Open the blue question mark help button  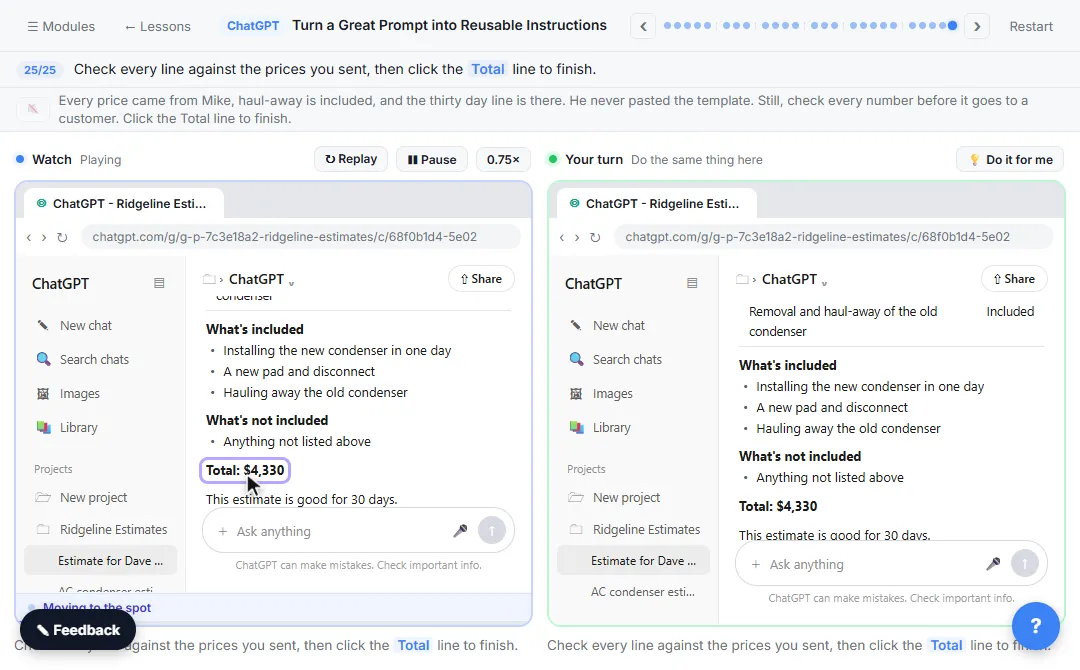pos(1035,626)
